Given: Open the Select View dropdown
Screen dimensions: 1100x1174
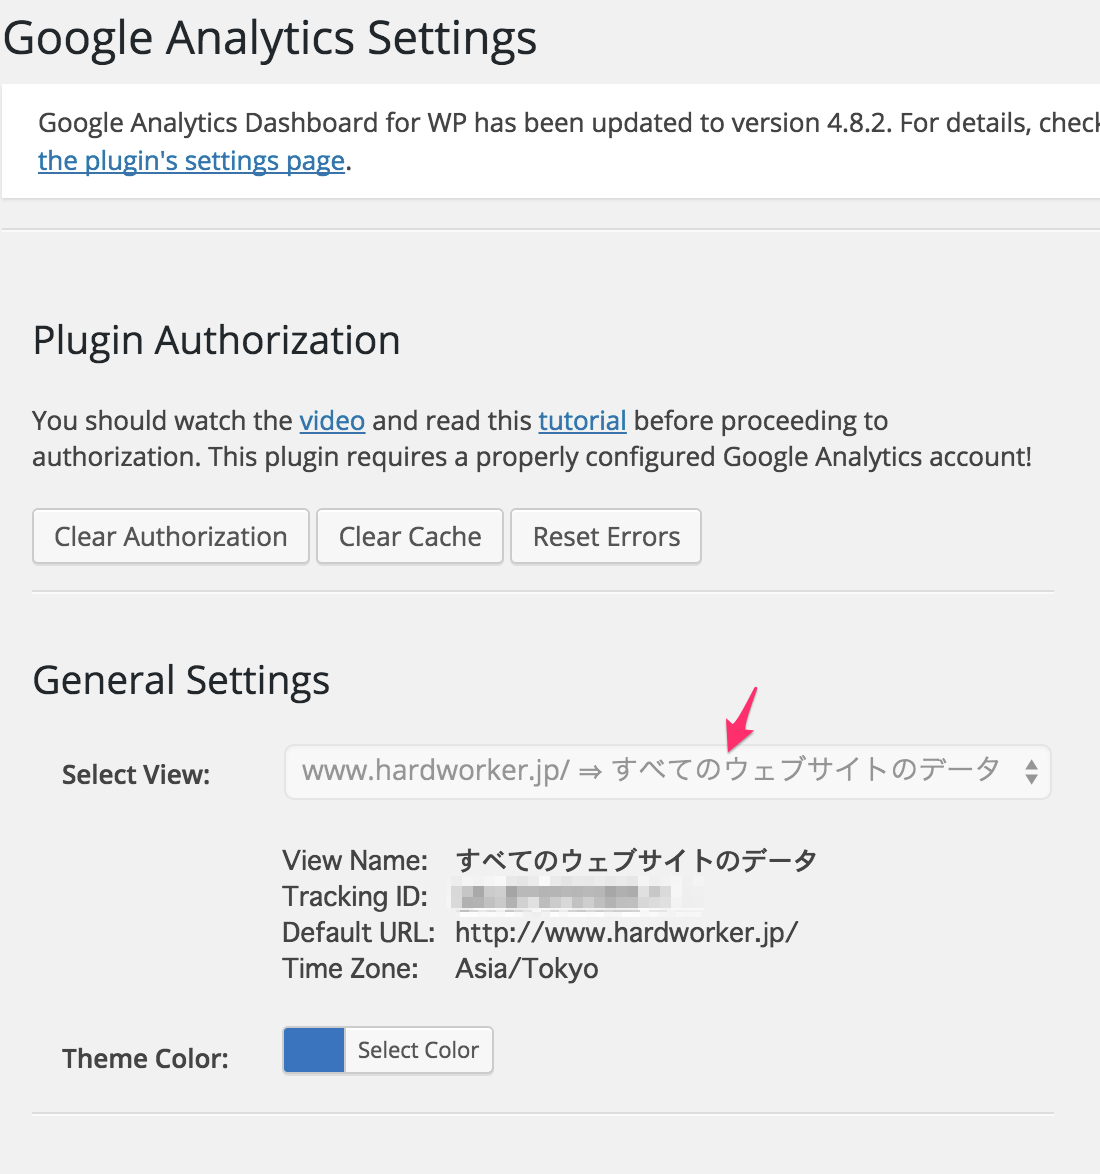Looking at the screenshot, I should 668,772.
